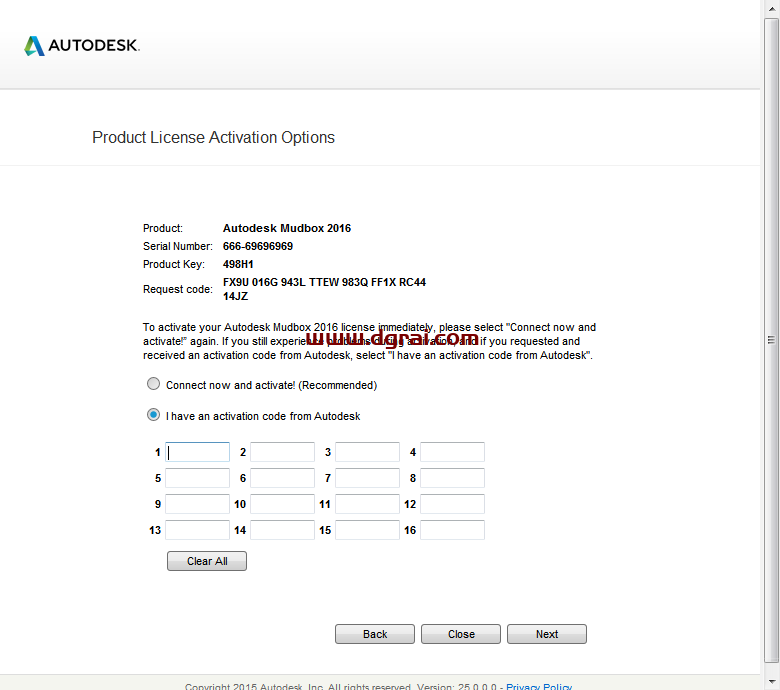Go to previous step with Back
The height and width of the screenshot is (690, 780).
click(375, 634)
